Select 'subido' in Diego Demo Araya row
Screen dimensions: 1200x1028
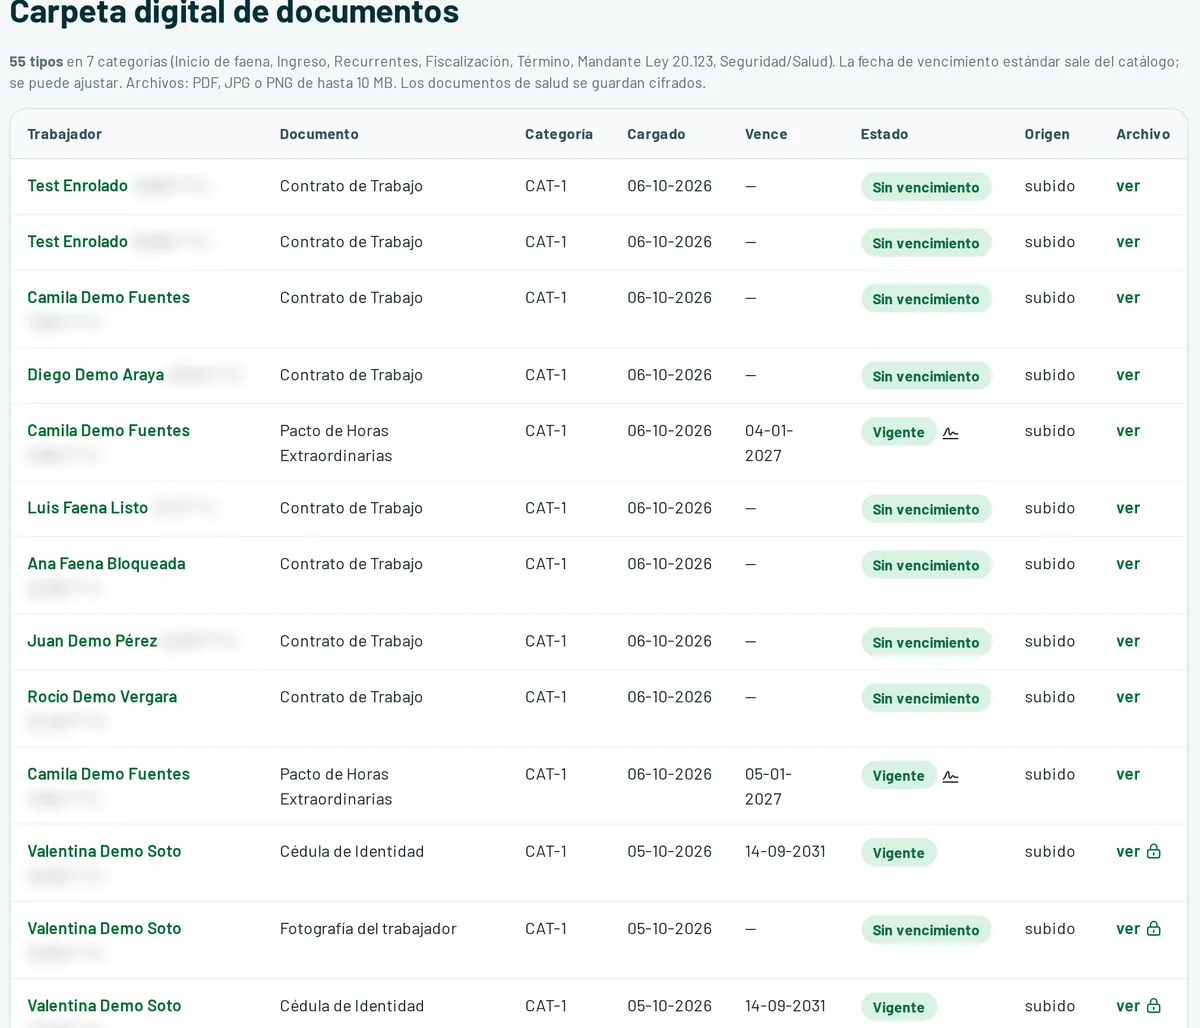1050,375
